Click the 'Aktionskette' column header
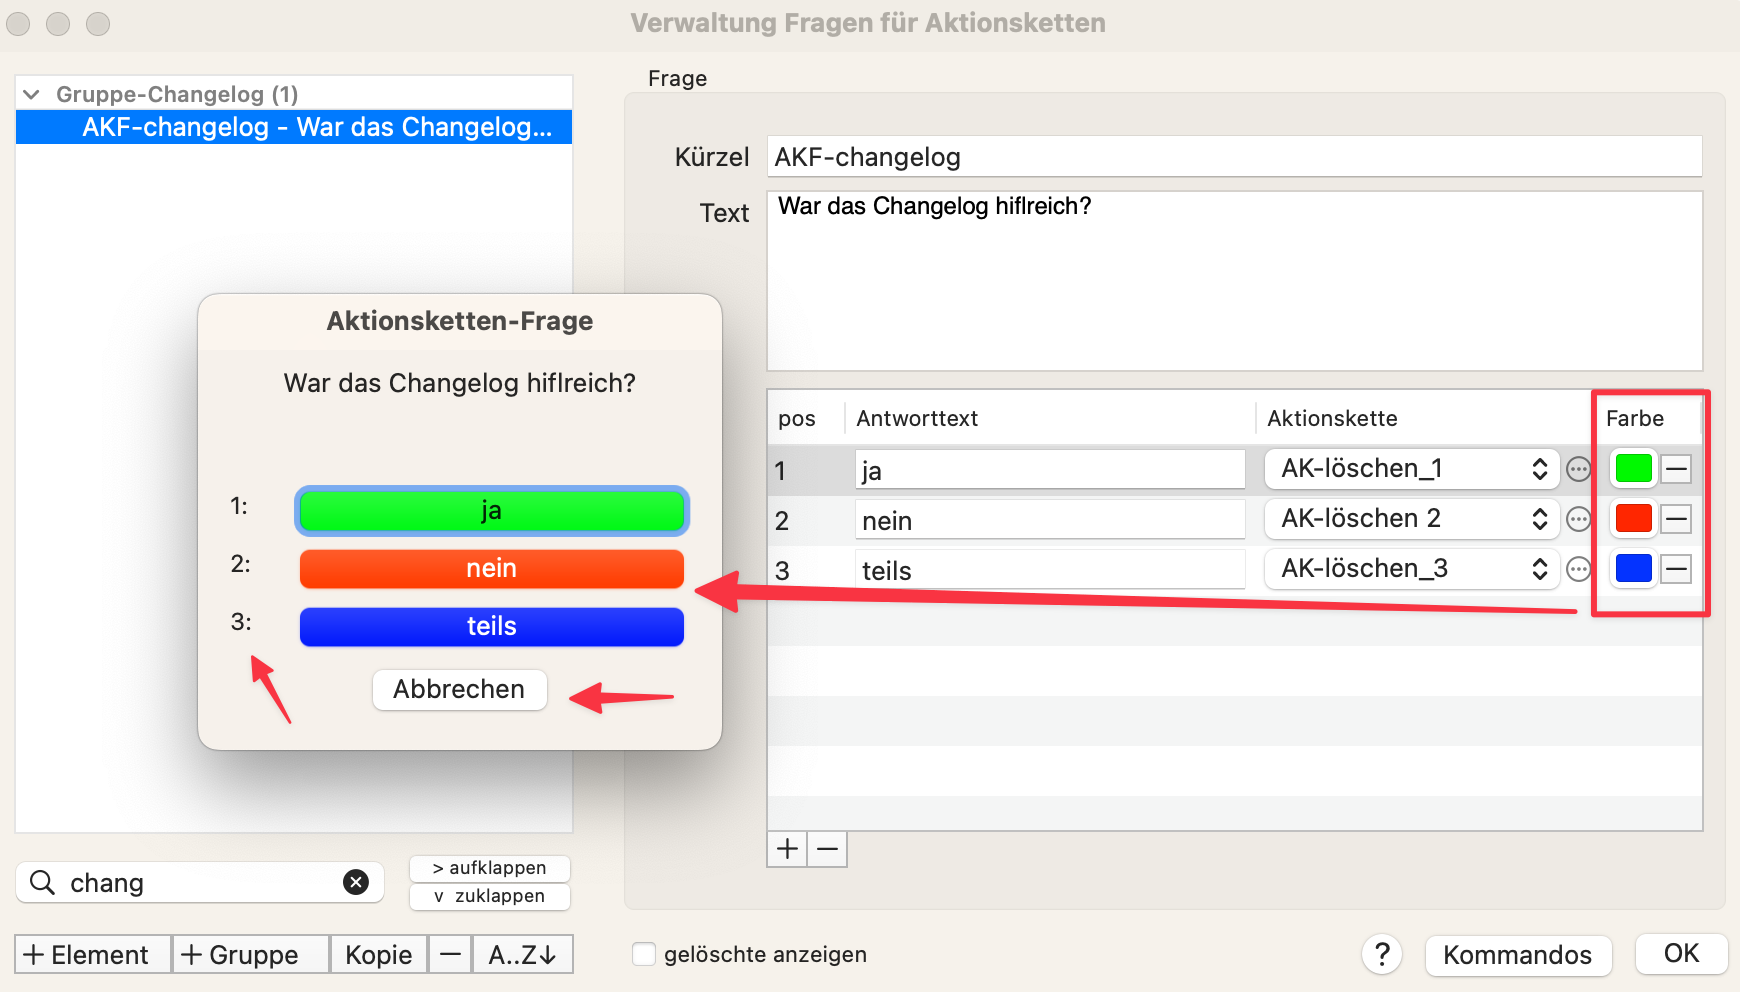Image resolution: width=1740 pixels, height=992 pixels. point(1332,418)
